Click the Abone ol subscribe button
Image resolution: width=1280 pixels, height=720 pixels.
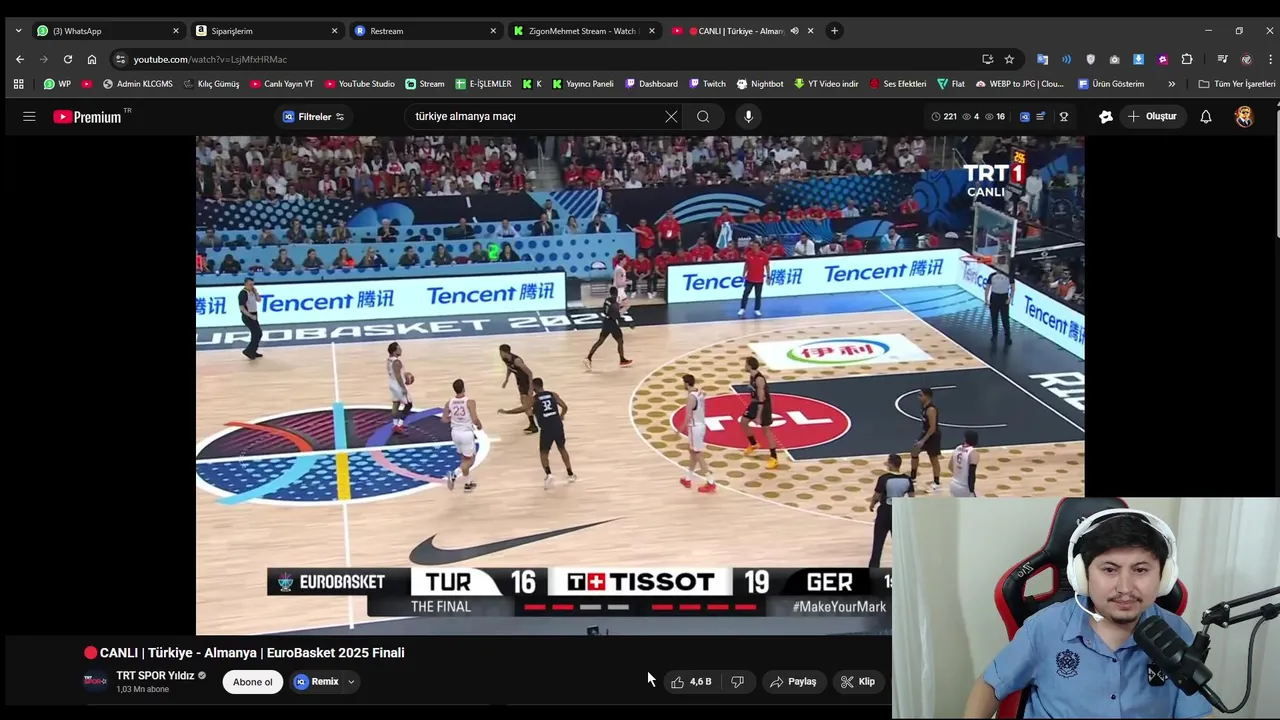click(253, 682)
